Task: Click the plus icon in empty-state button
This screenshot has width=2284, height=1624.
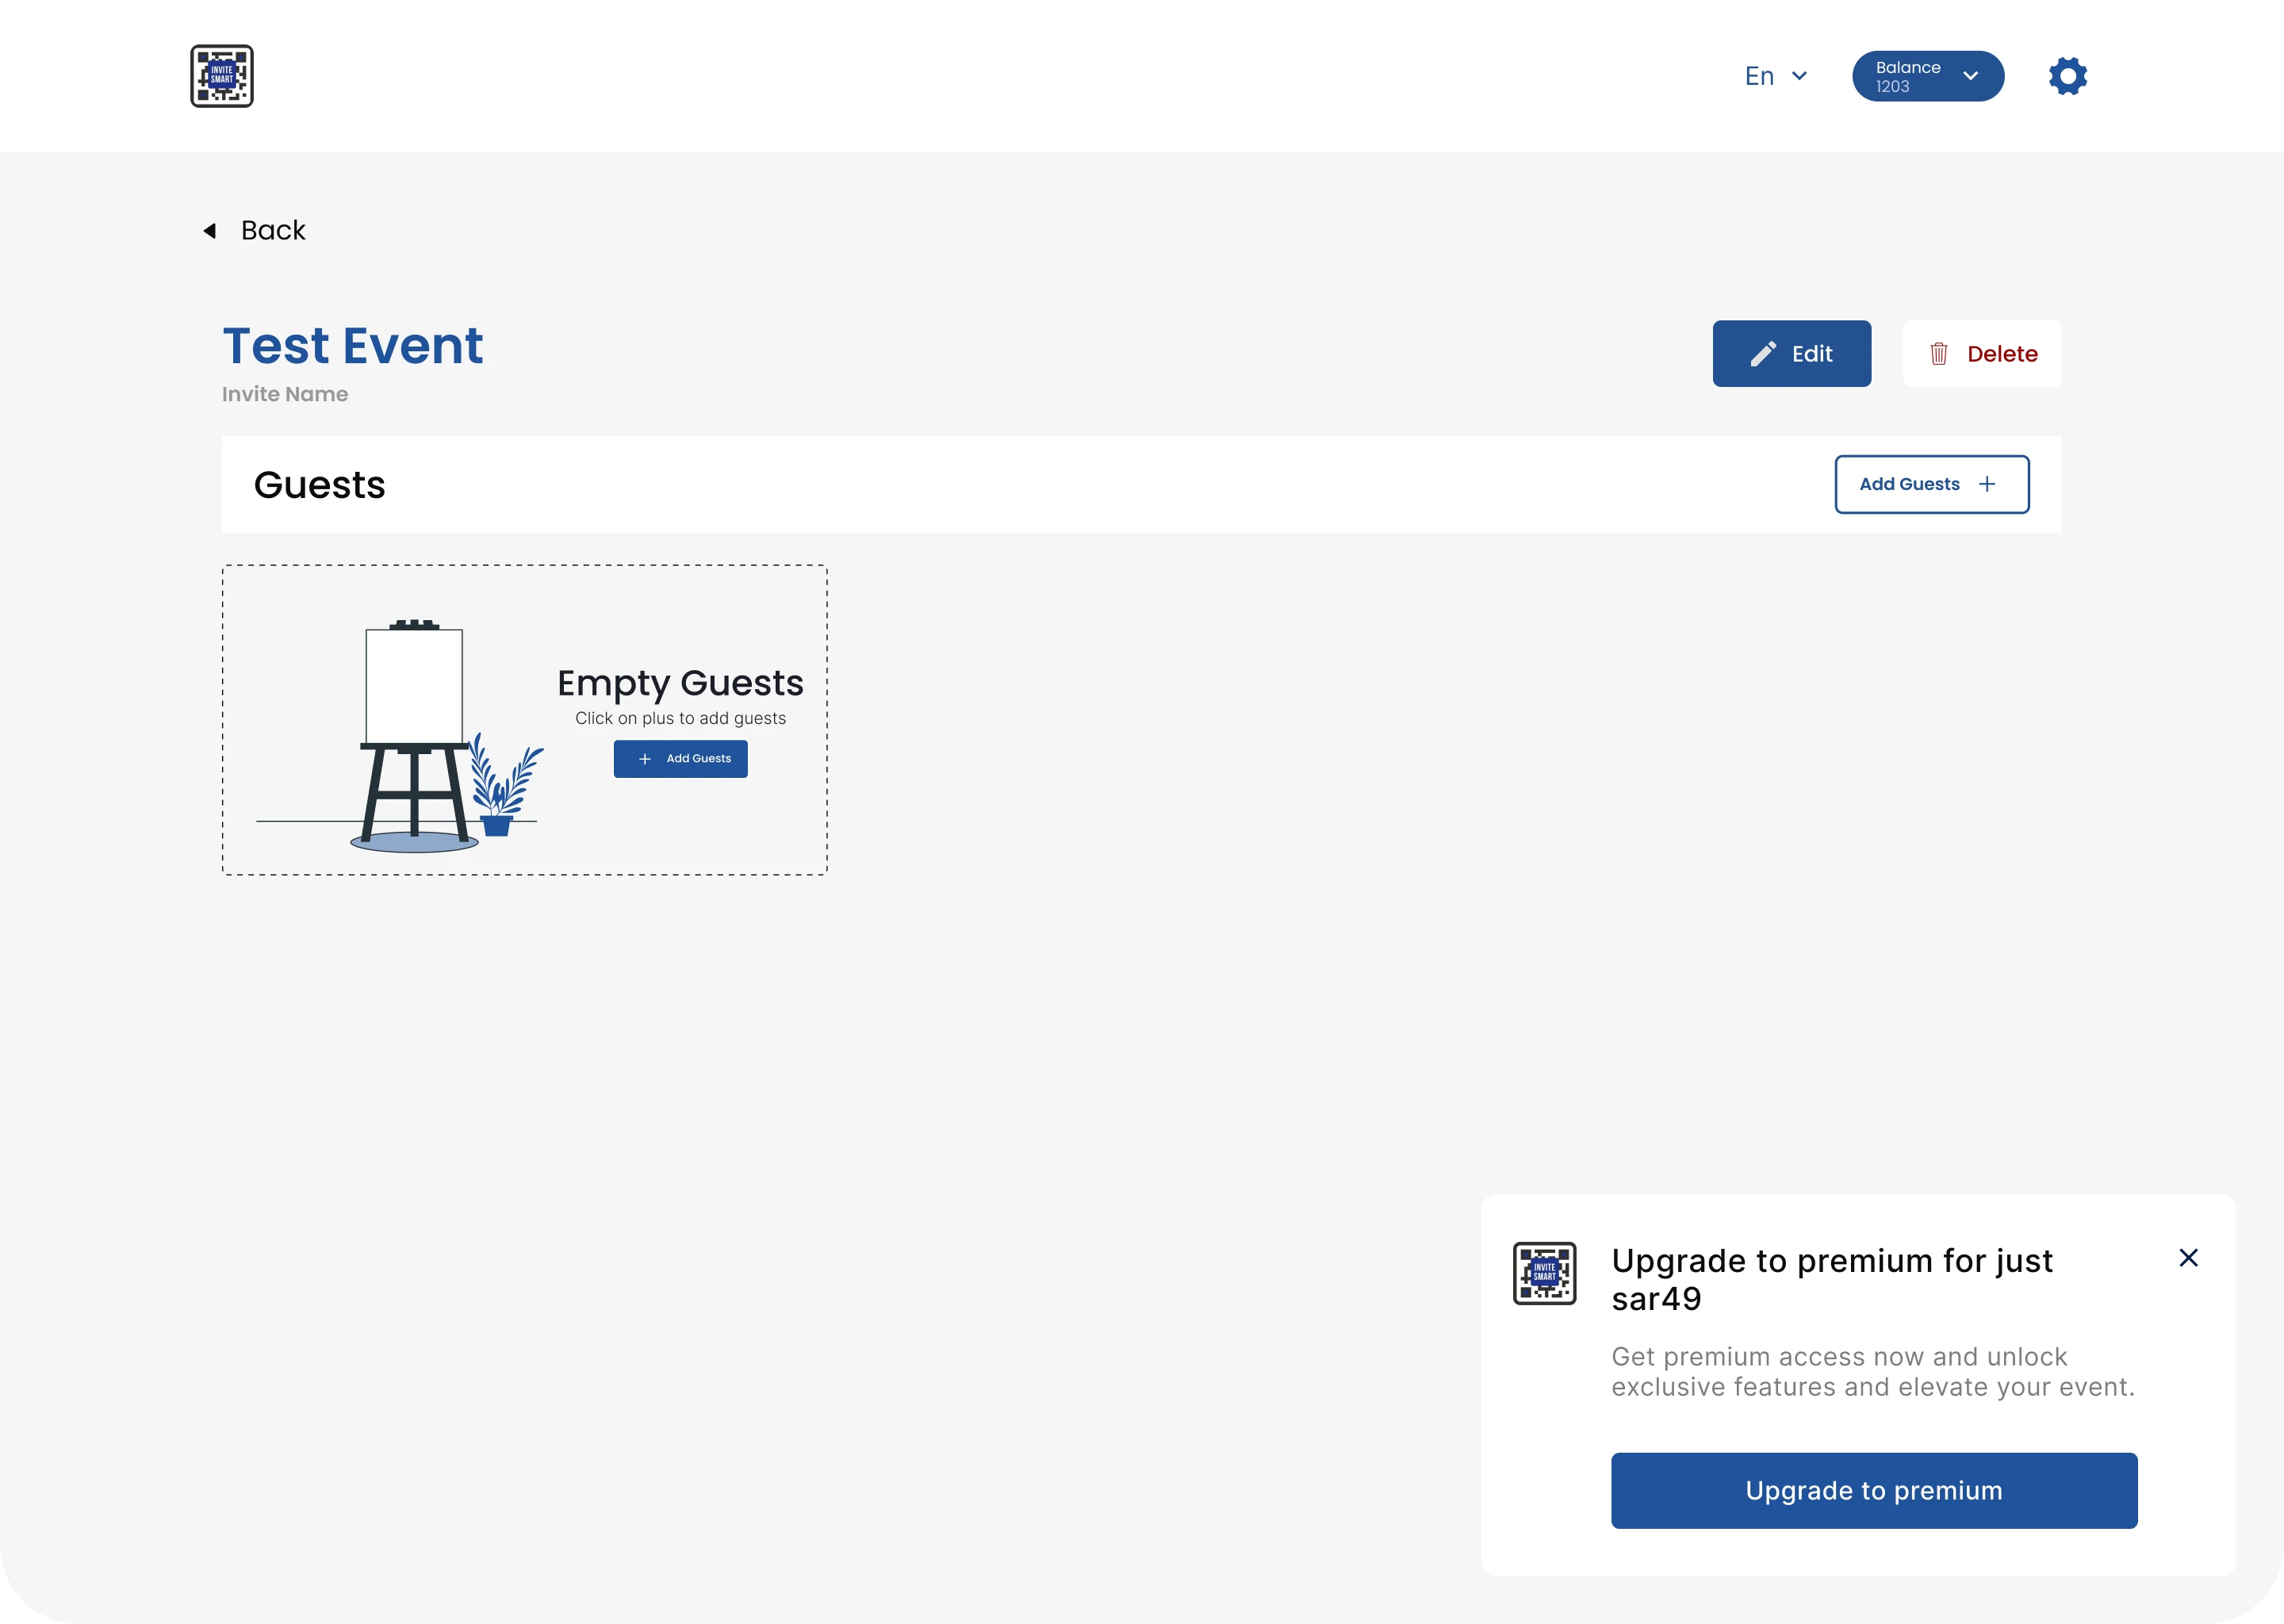Action: (x=645, y=759)
